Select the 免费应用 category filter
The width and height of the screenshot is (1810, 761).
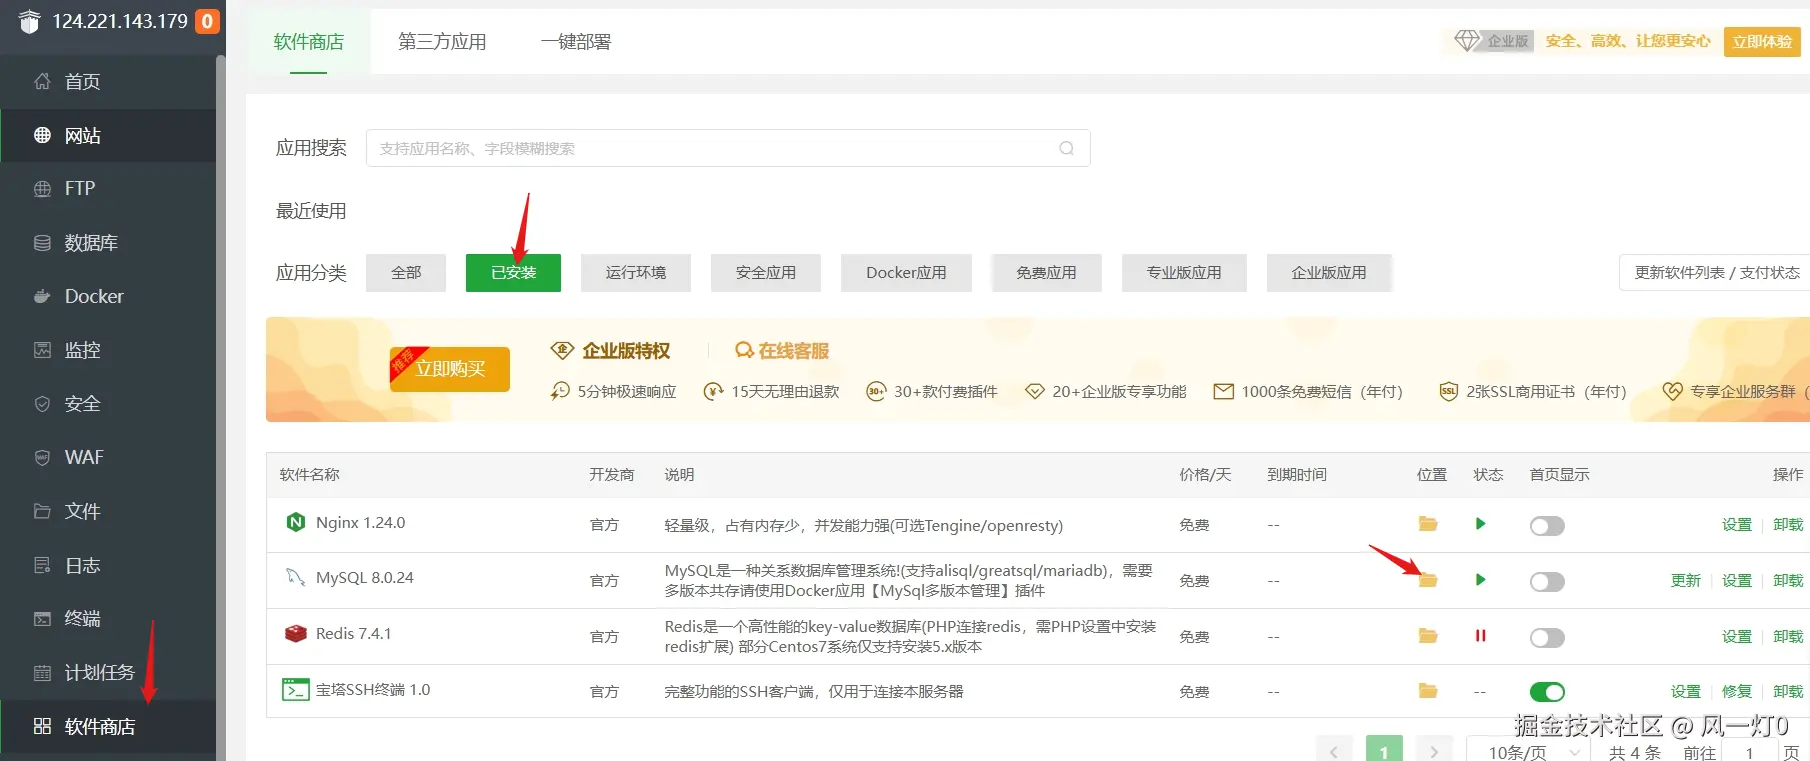click(1046, 273)
